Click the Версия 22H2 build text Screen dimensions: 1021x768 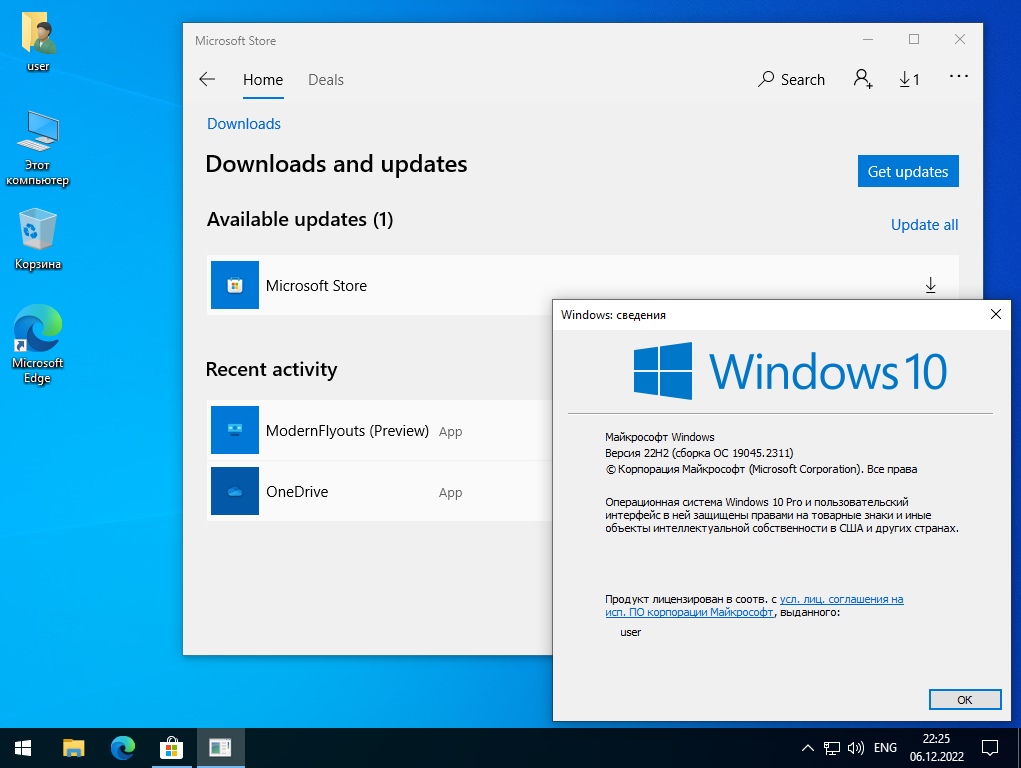tap(699, 453)
